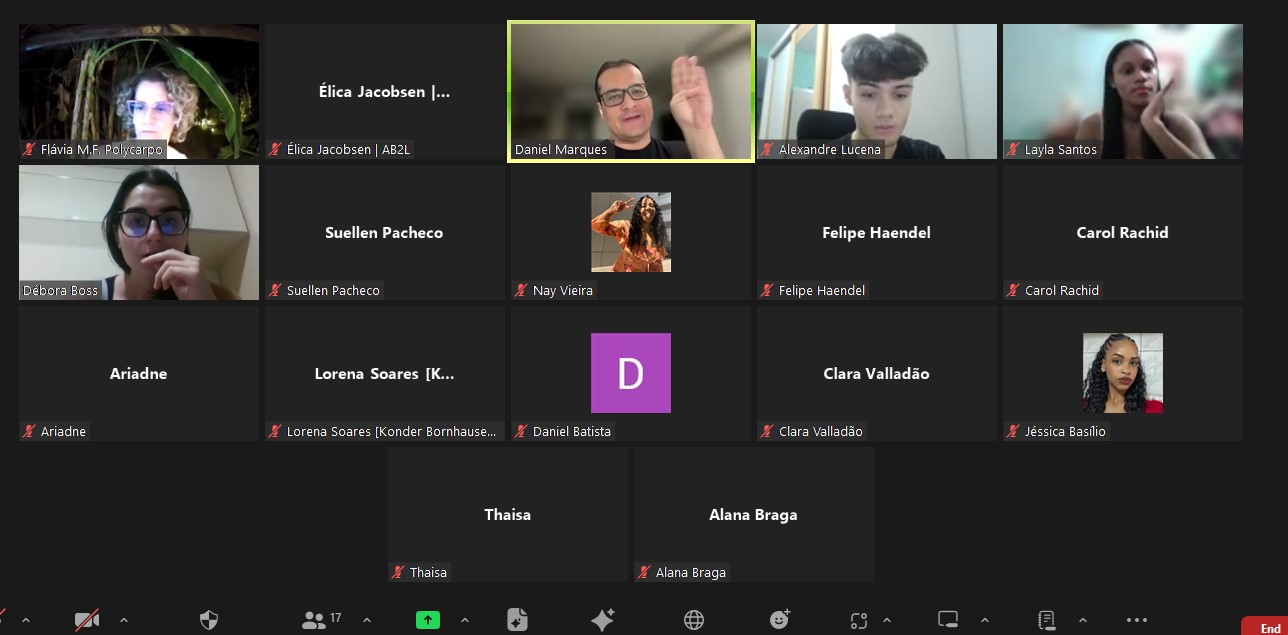The image size is (1288, 635).
Task: Open the document-with-sparkle toolbar icon
Action: pos(517,620)
